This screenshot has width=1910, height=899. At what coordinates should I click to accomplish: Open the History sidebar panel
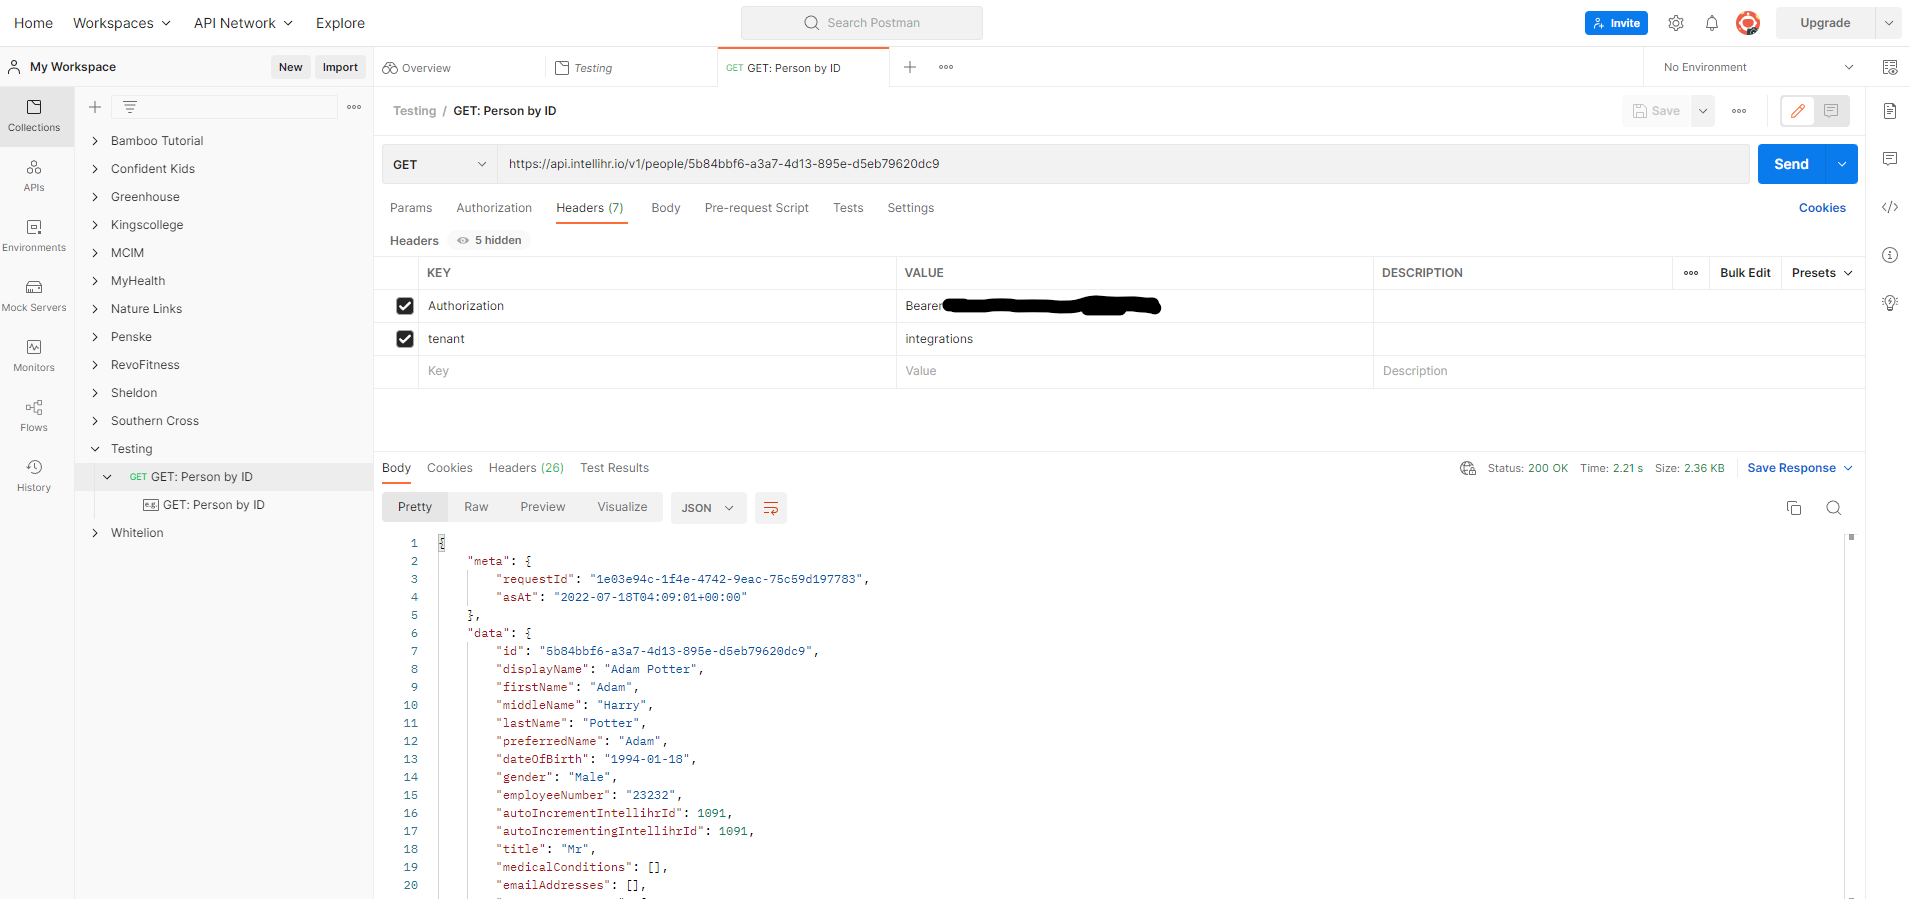[x=34, y=476]
